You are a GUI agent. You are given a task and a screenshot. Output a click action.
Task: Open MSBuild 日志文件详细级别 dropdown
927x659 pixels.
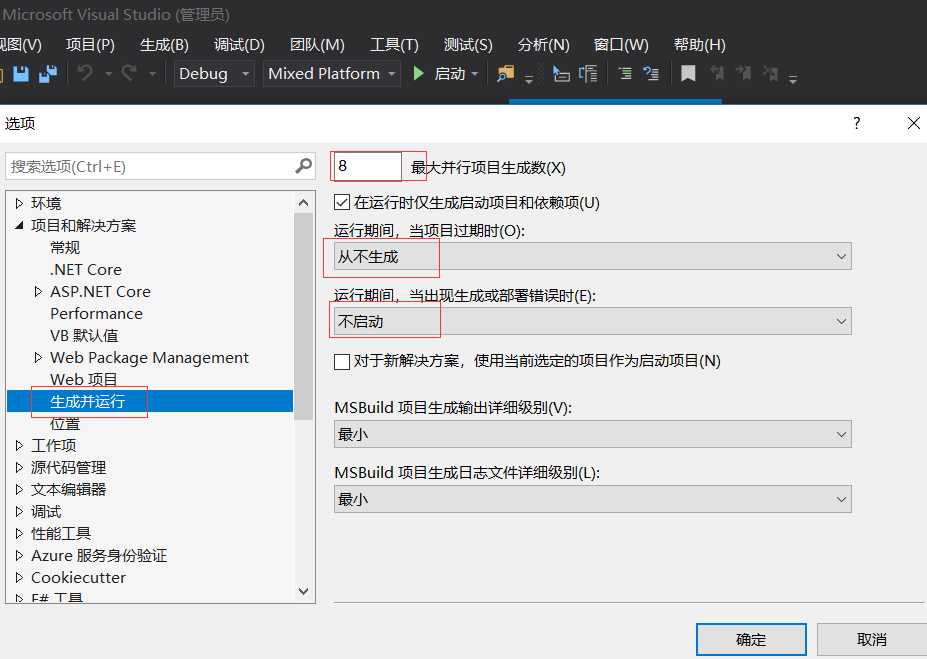[x=592, y=499]
